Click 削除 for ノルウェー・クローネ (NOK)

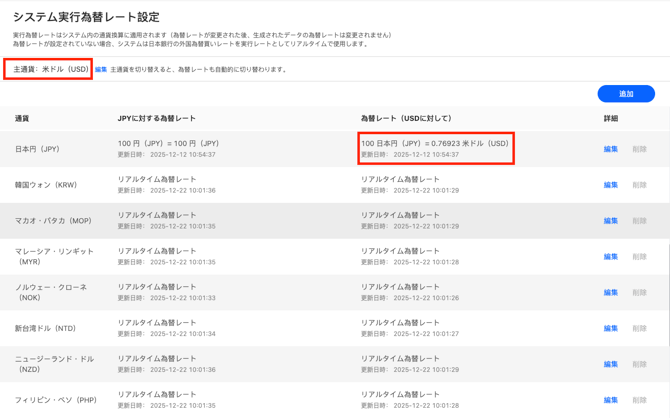[x=639, y=293]
